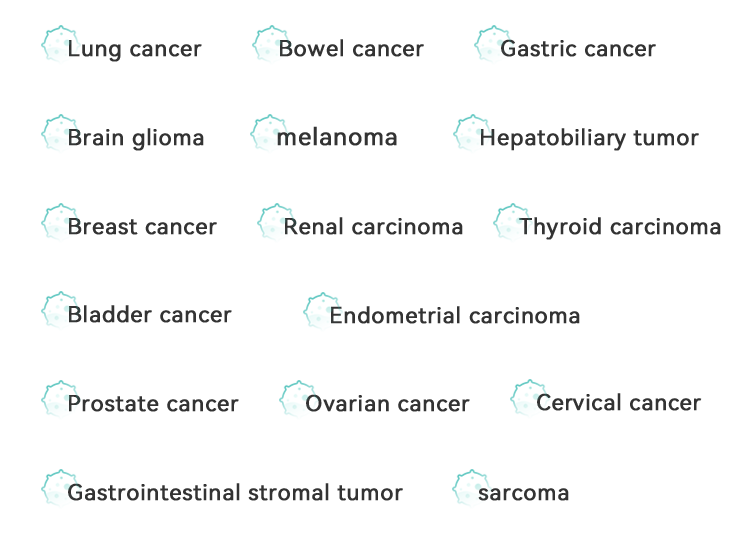Click the icon before Hepatobiliary tumor

(472, 133)
